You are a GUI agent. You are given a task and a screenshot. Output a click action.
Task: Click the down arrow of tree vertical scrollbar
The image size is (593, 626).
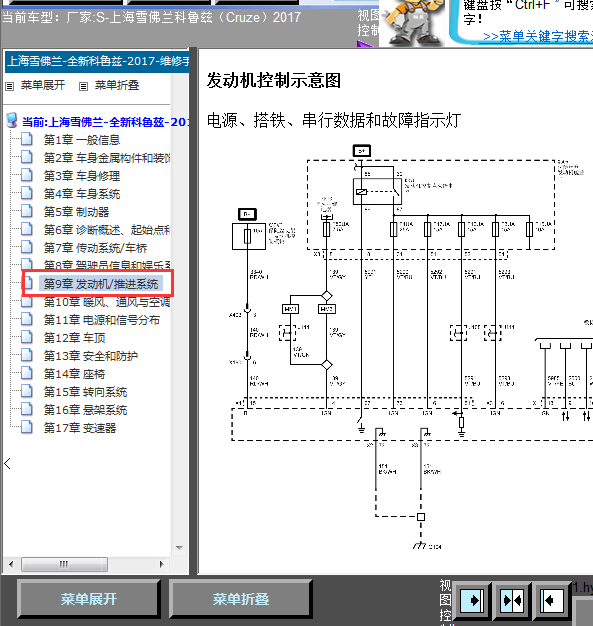[179, 548]
